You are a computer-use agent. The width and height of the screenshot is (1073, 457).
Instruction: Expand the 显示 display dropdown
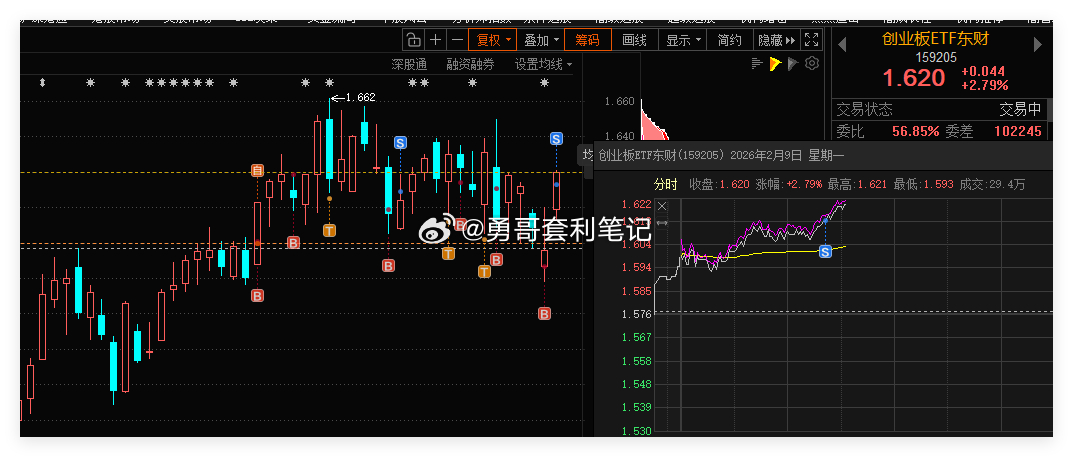(x=682, y=40)
